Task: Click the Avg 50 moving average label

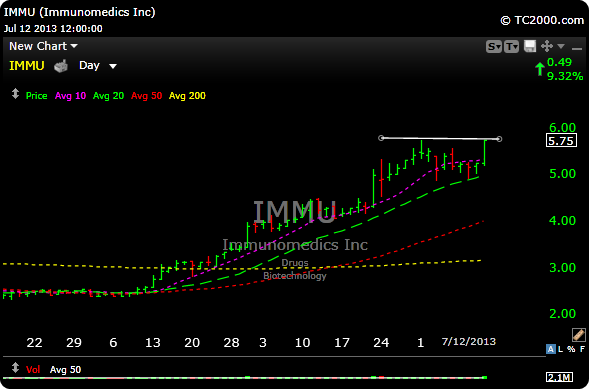Action: point(146,96)
